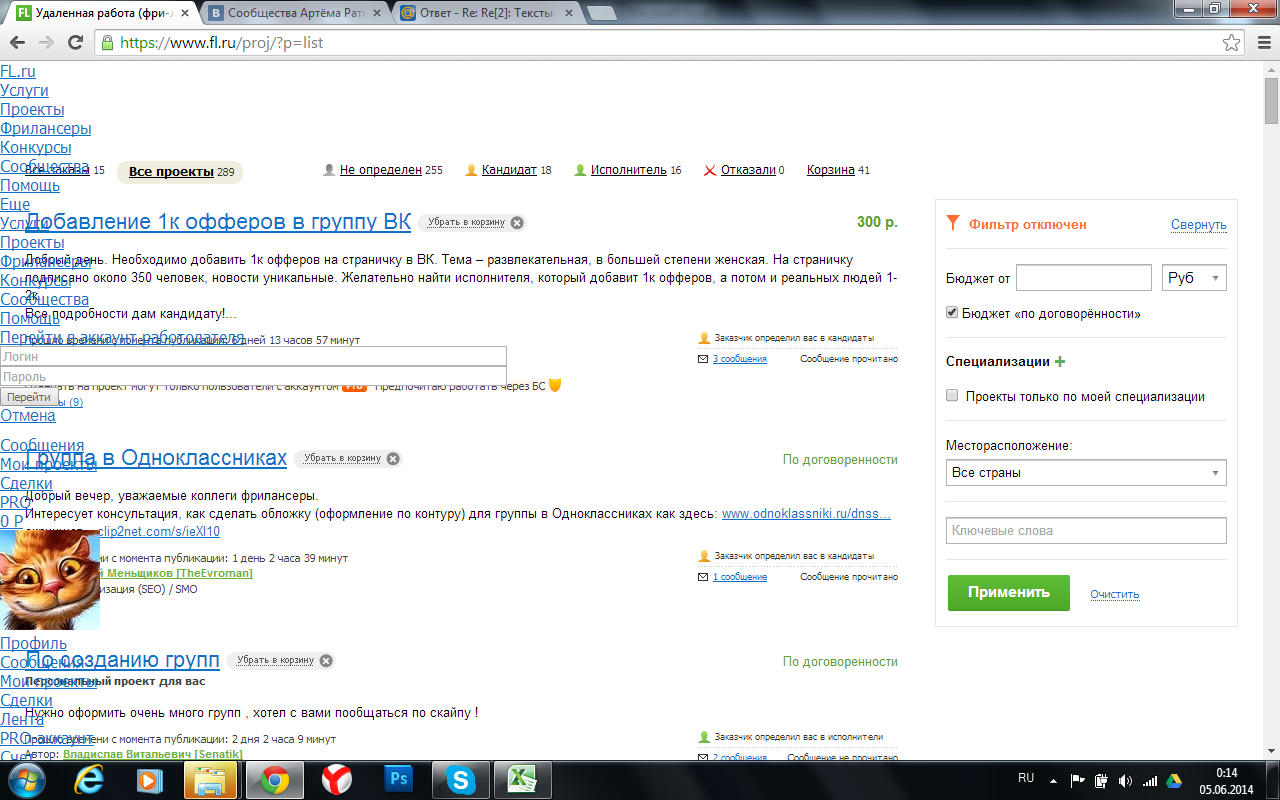The height and width of the screenshot is (800, 1280).
Task: Open the Корзина tab
Action: point(830,170)
